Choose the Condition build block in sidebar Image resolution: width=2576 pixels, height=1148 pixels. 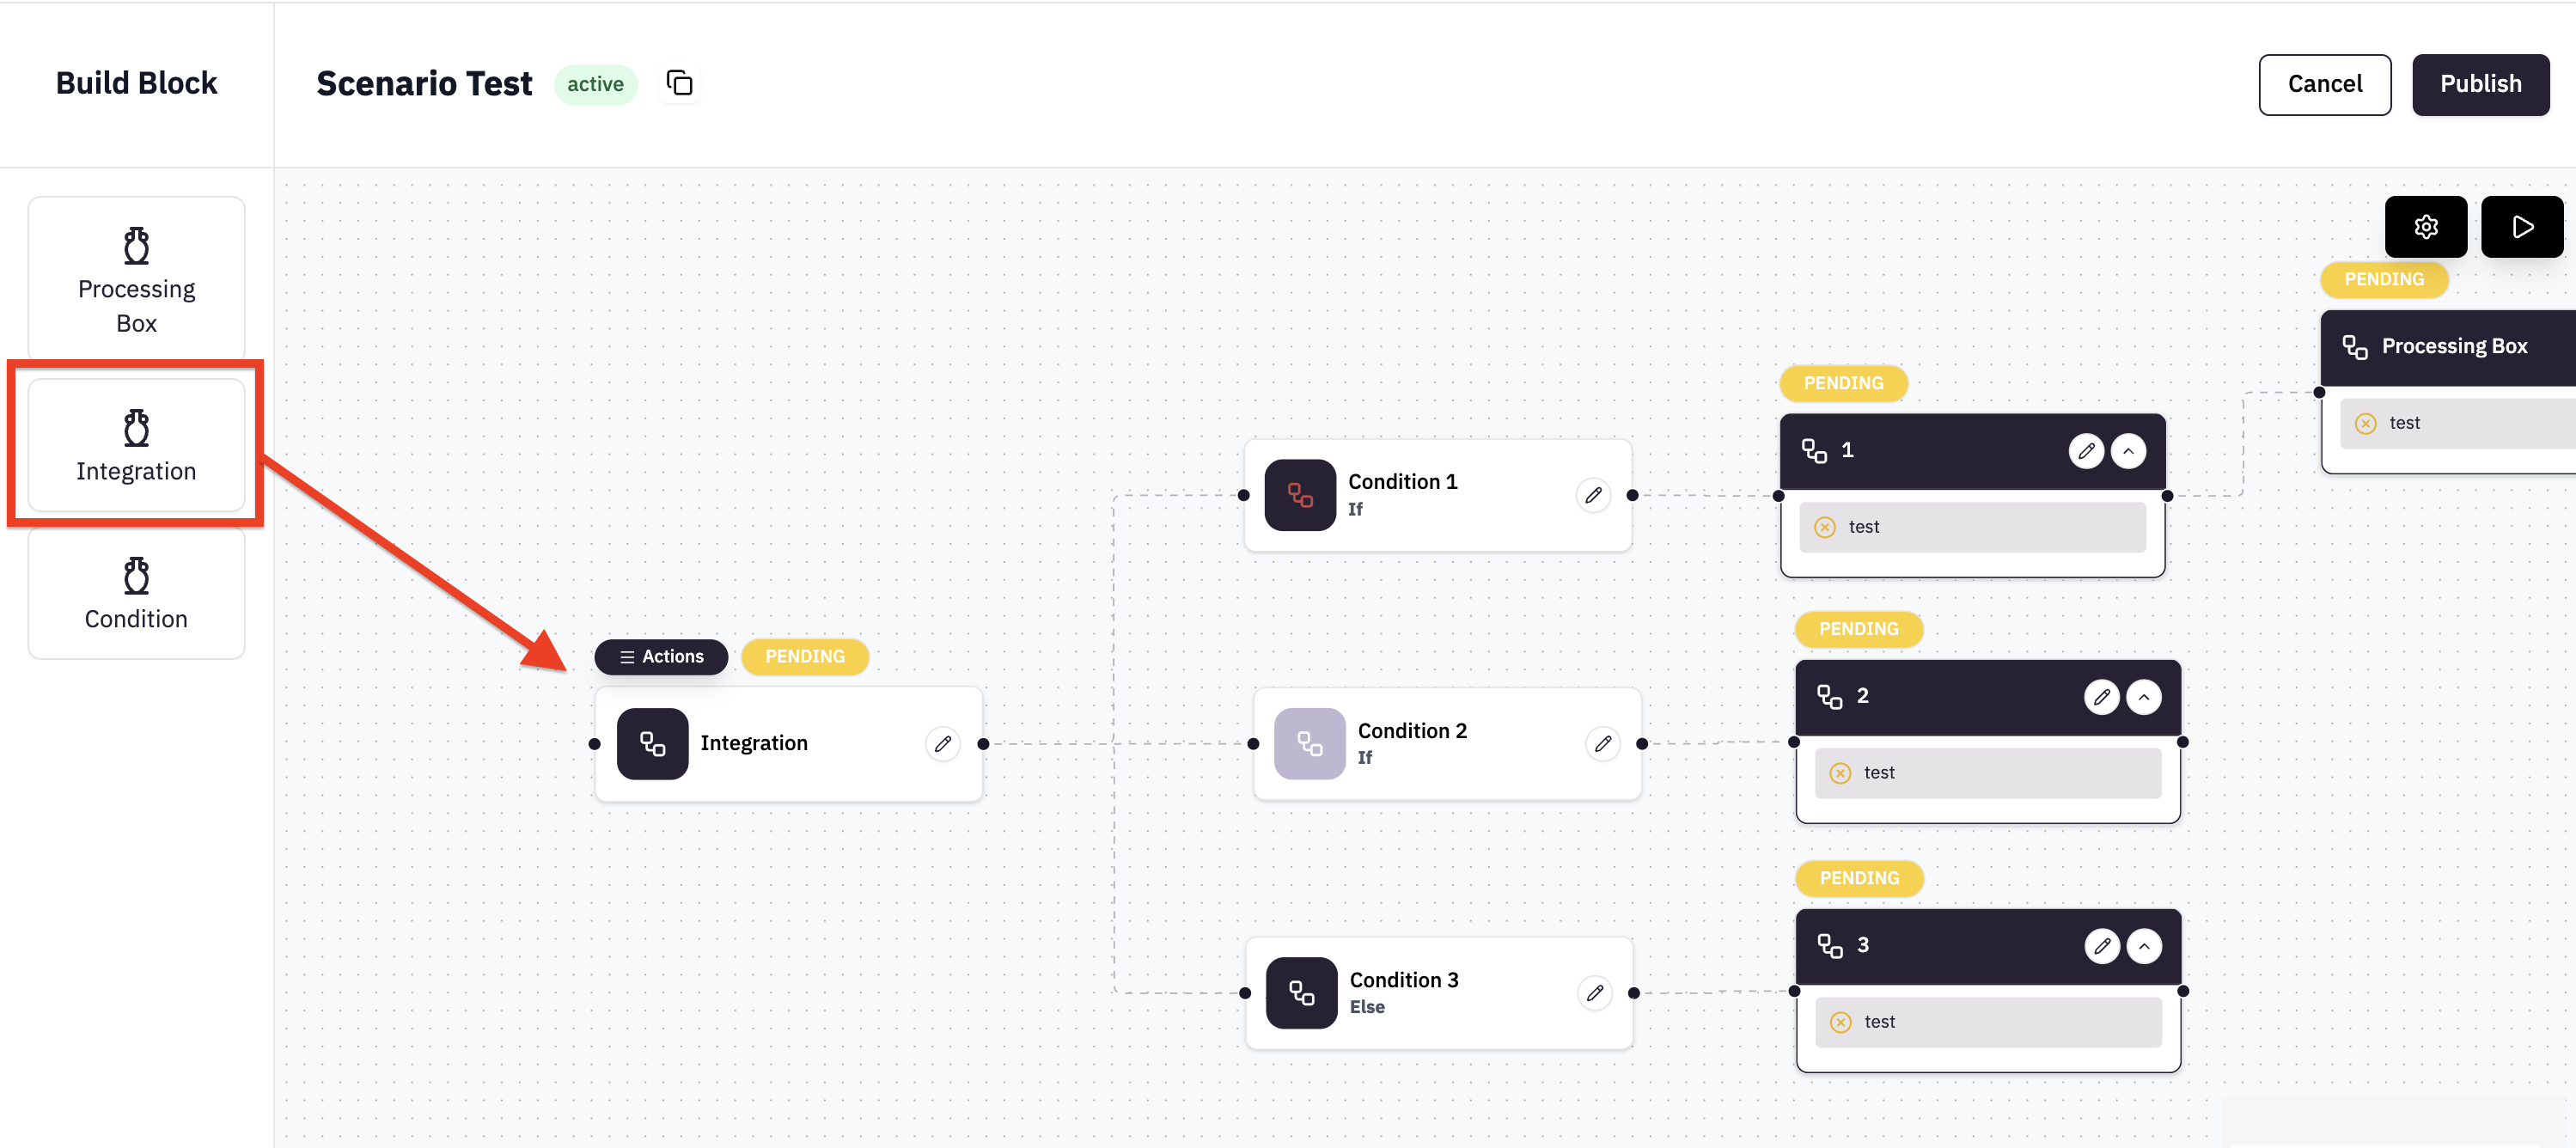(136, 593)
